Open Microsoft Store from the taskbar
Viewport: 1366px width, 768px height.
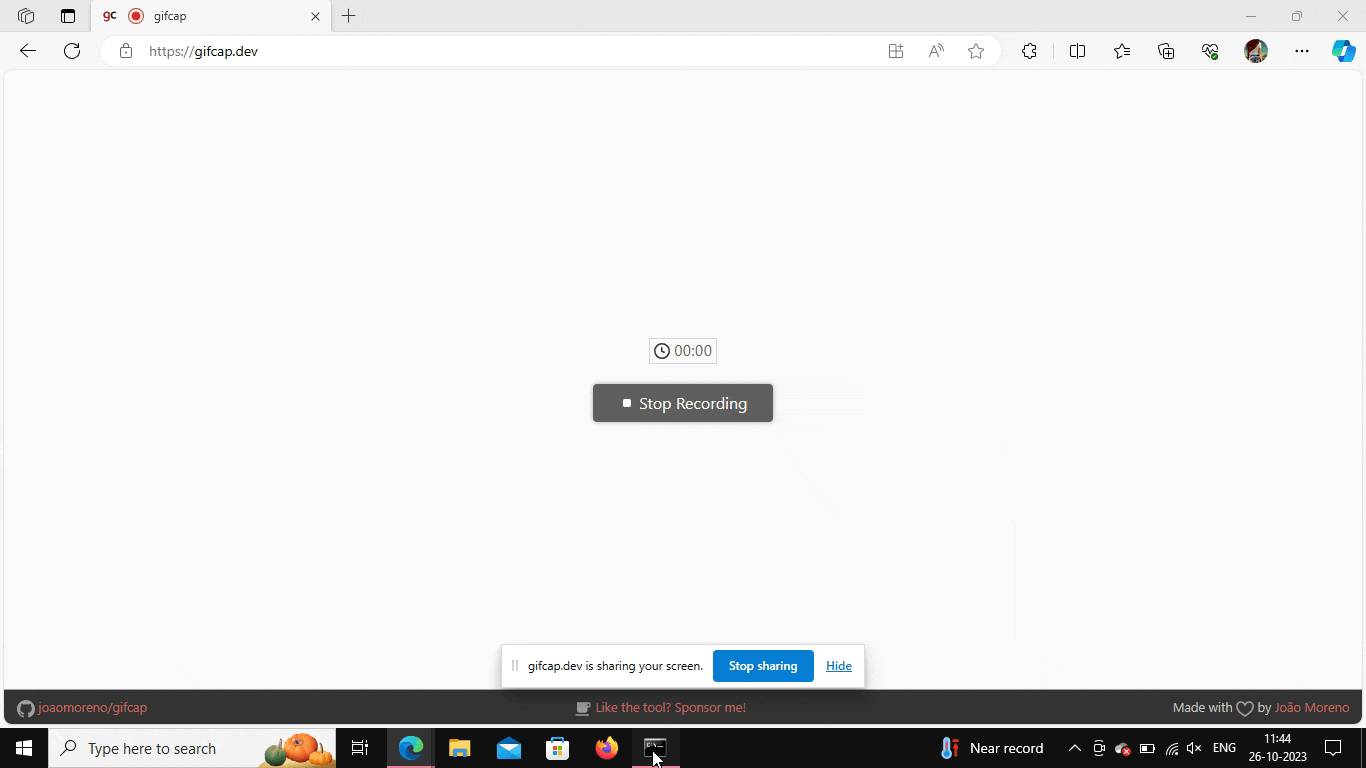pyautogui.click(x=558, y=748)
